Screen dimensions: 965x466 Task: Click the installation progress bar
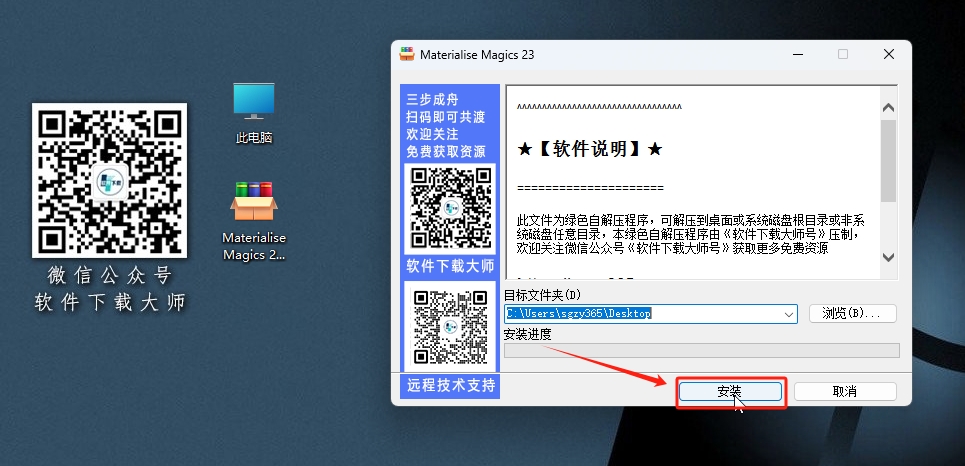point(702,350)
